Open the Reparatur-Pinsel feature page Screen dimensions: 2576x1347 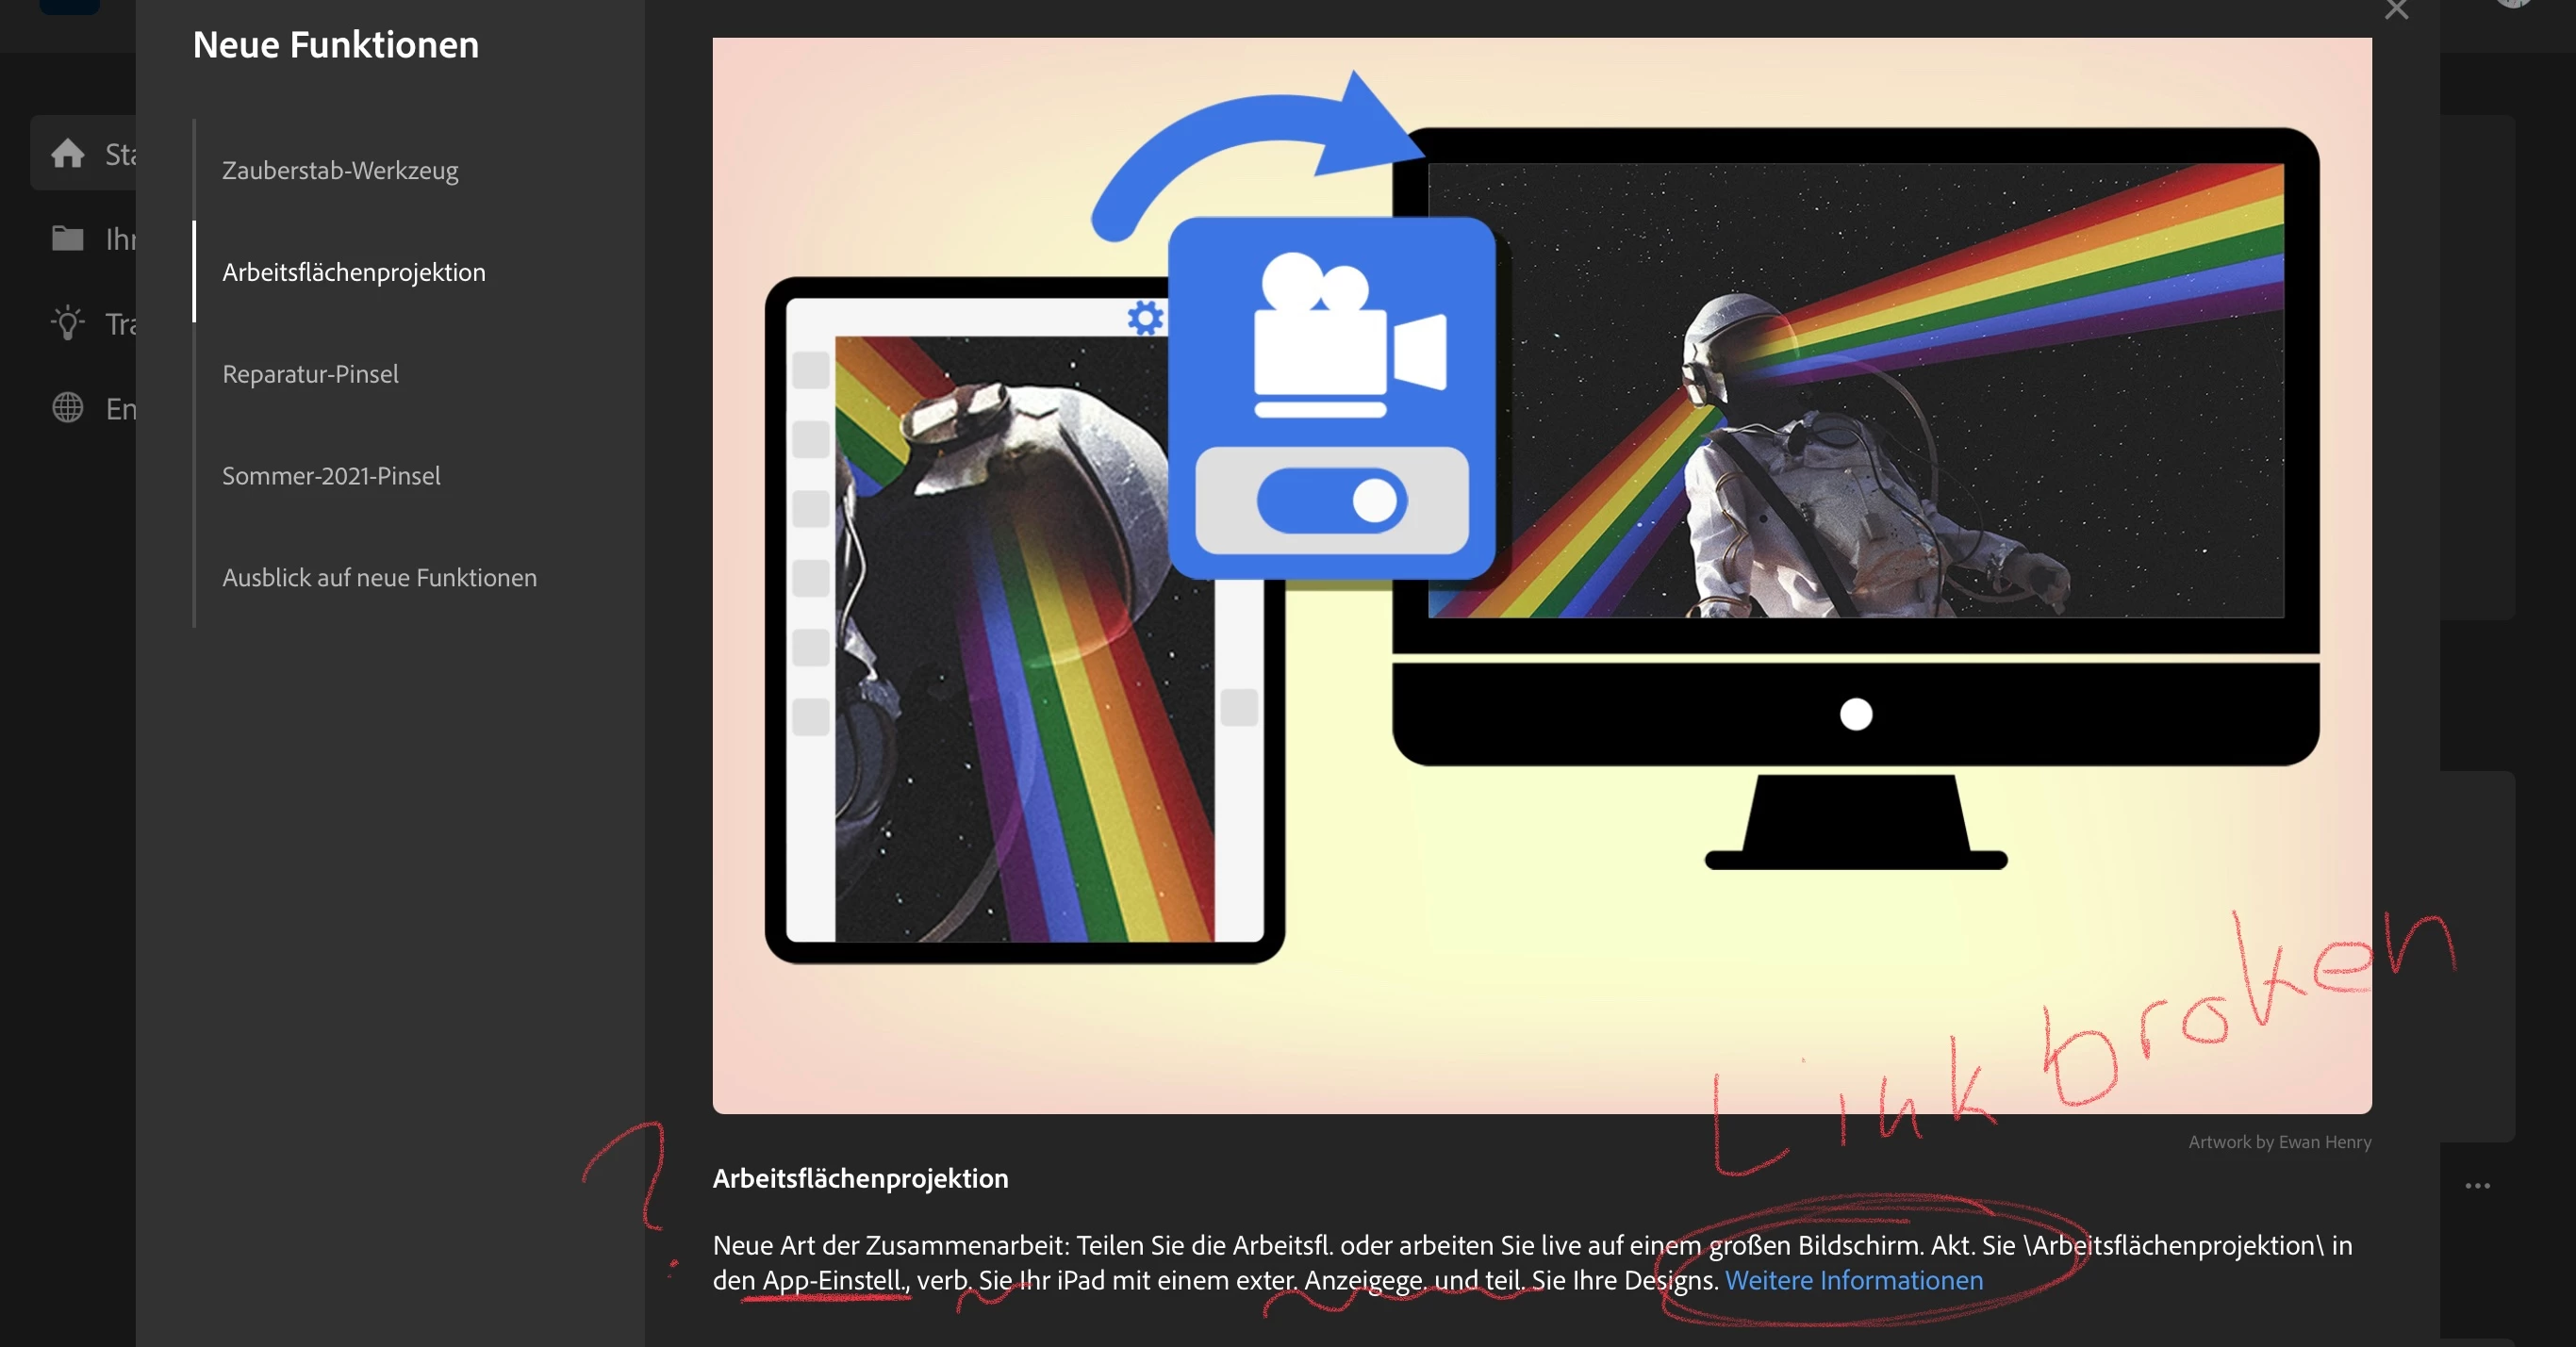click(310, 374)
